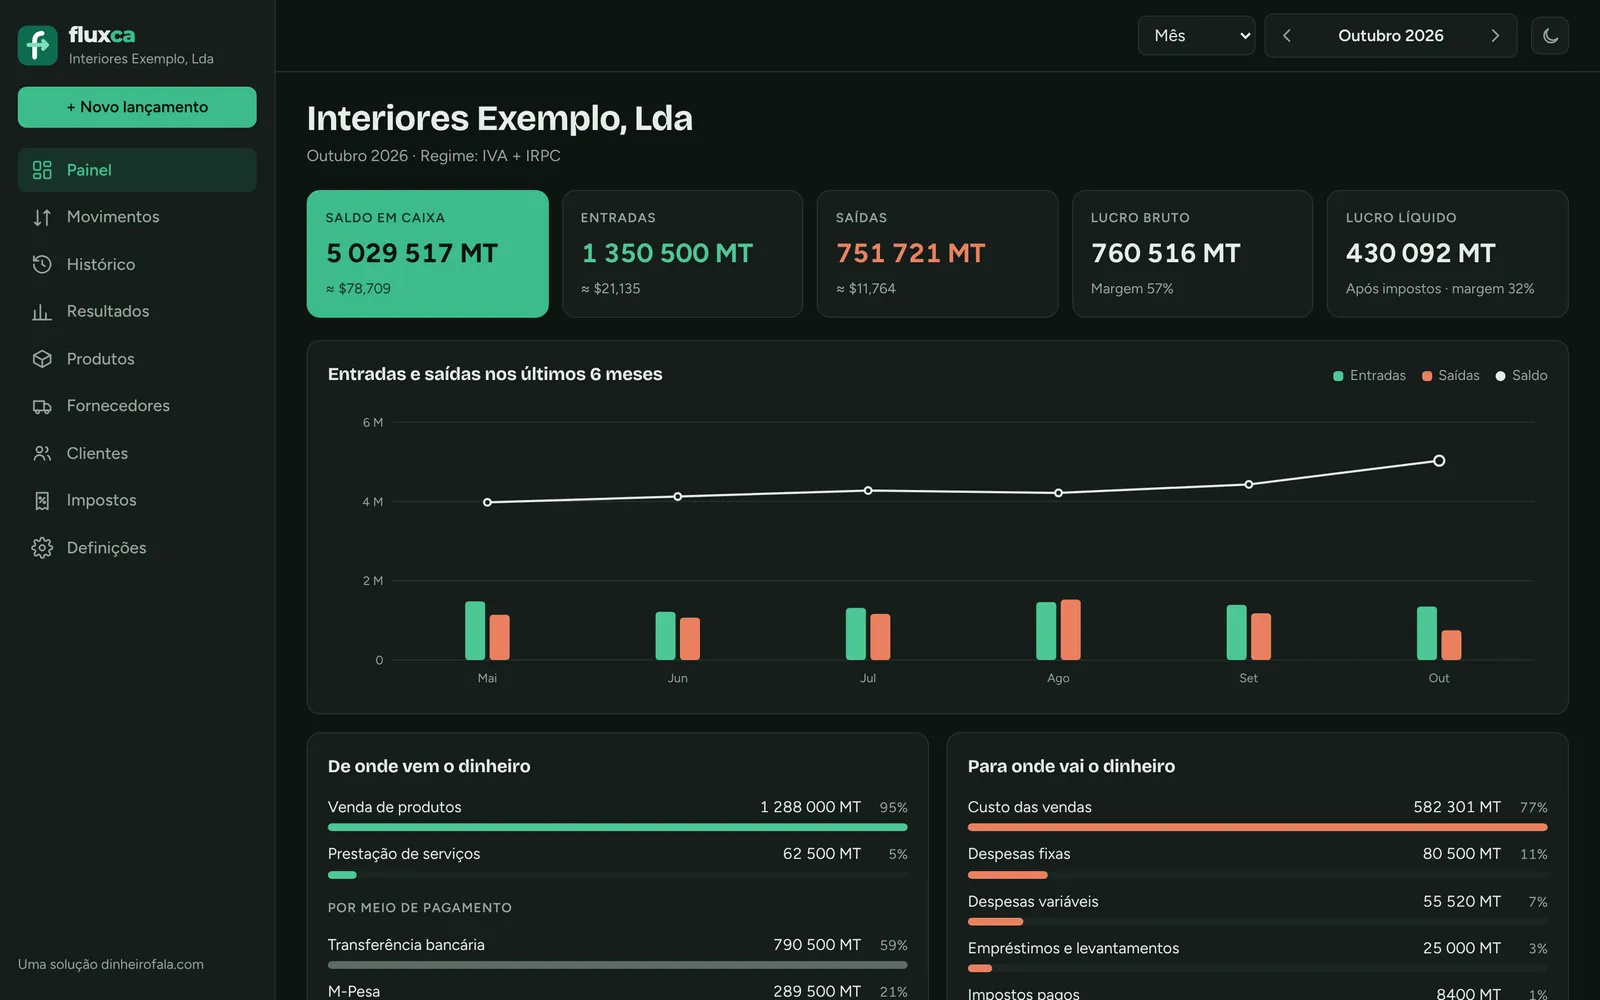Screen dimensions: 1600x1000
Task: Select the Lucro líquido card
Action: pos(1448,254)
